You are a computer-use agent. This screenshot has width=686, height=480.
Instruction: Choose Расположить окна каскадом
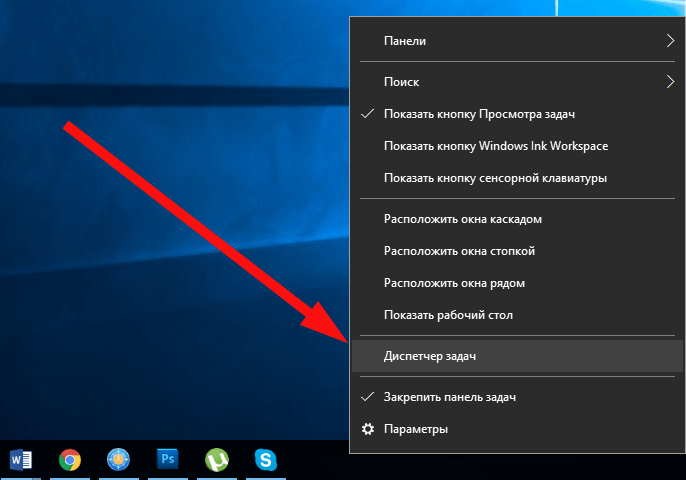[518, 219]
